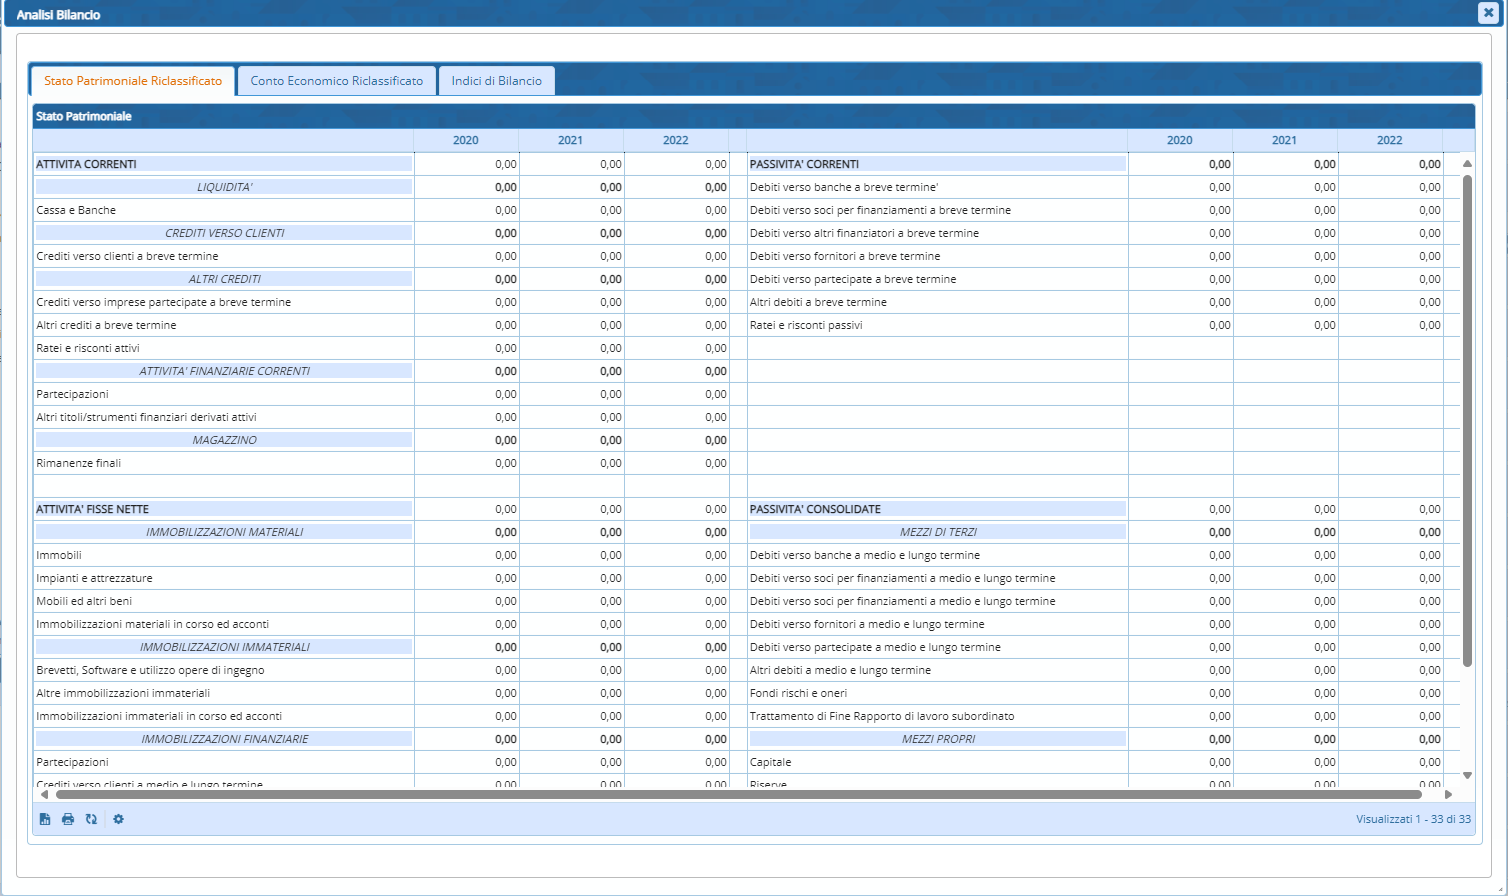The image size is (1508, 896).
Task: Select the Cassa e Banche row
Action: coord(76,210)
